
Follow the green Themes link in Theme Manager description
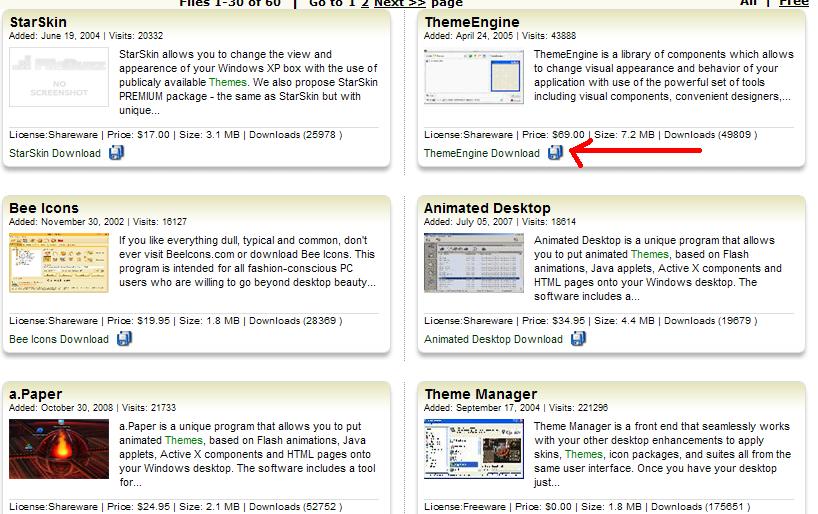click(584, 455)
